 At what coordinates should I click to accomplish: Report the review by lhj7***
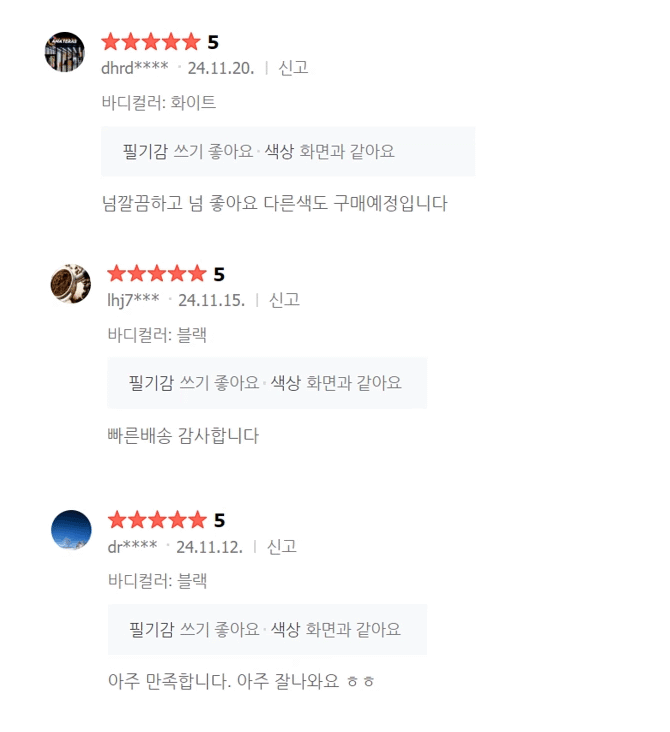pyautogui.click(x=284, y=300)
